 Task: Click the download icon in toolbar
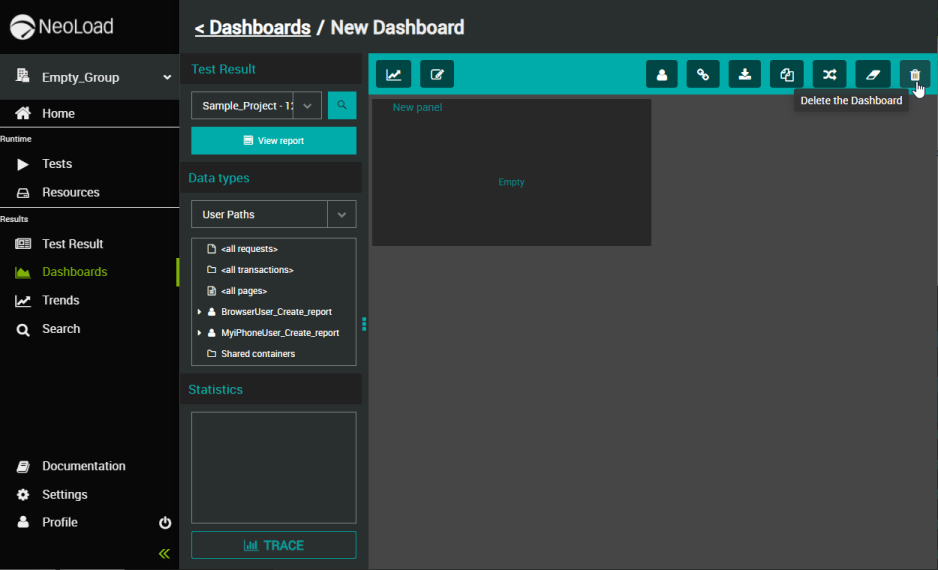point(745,74)
